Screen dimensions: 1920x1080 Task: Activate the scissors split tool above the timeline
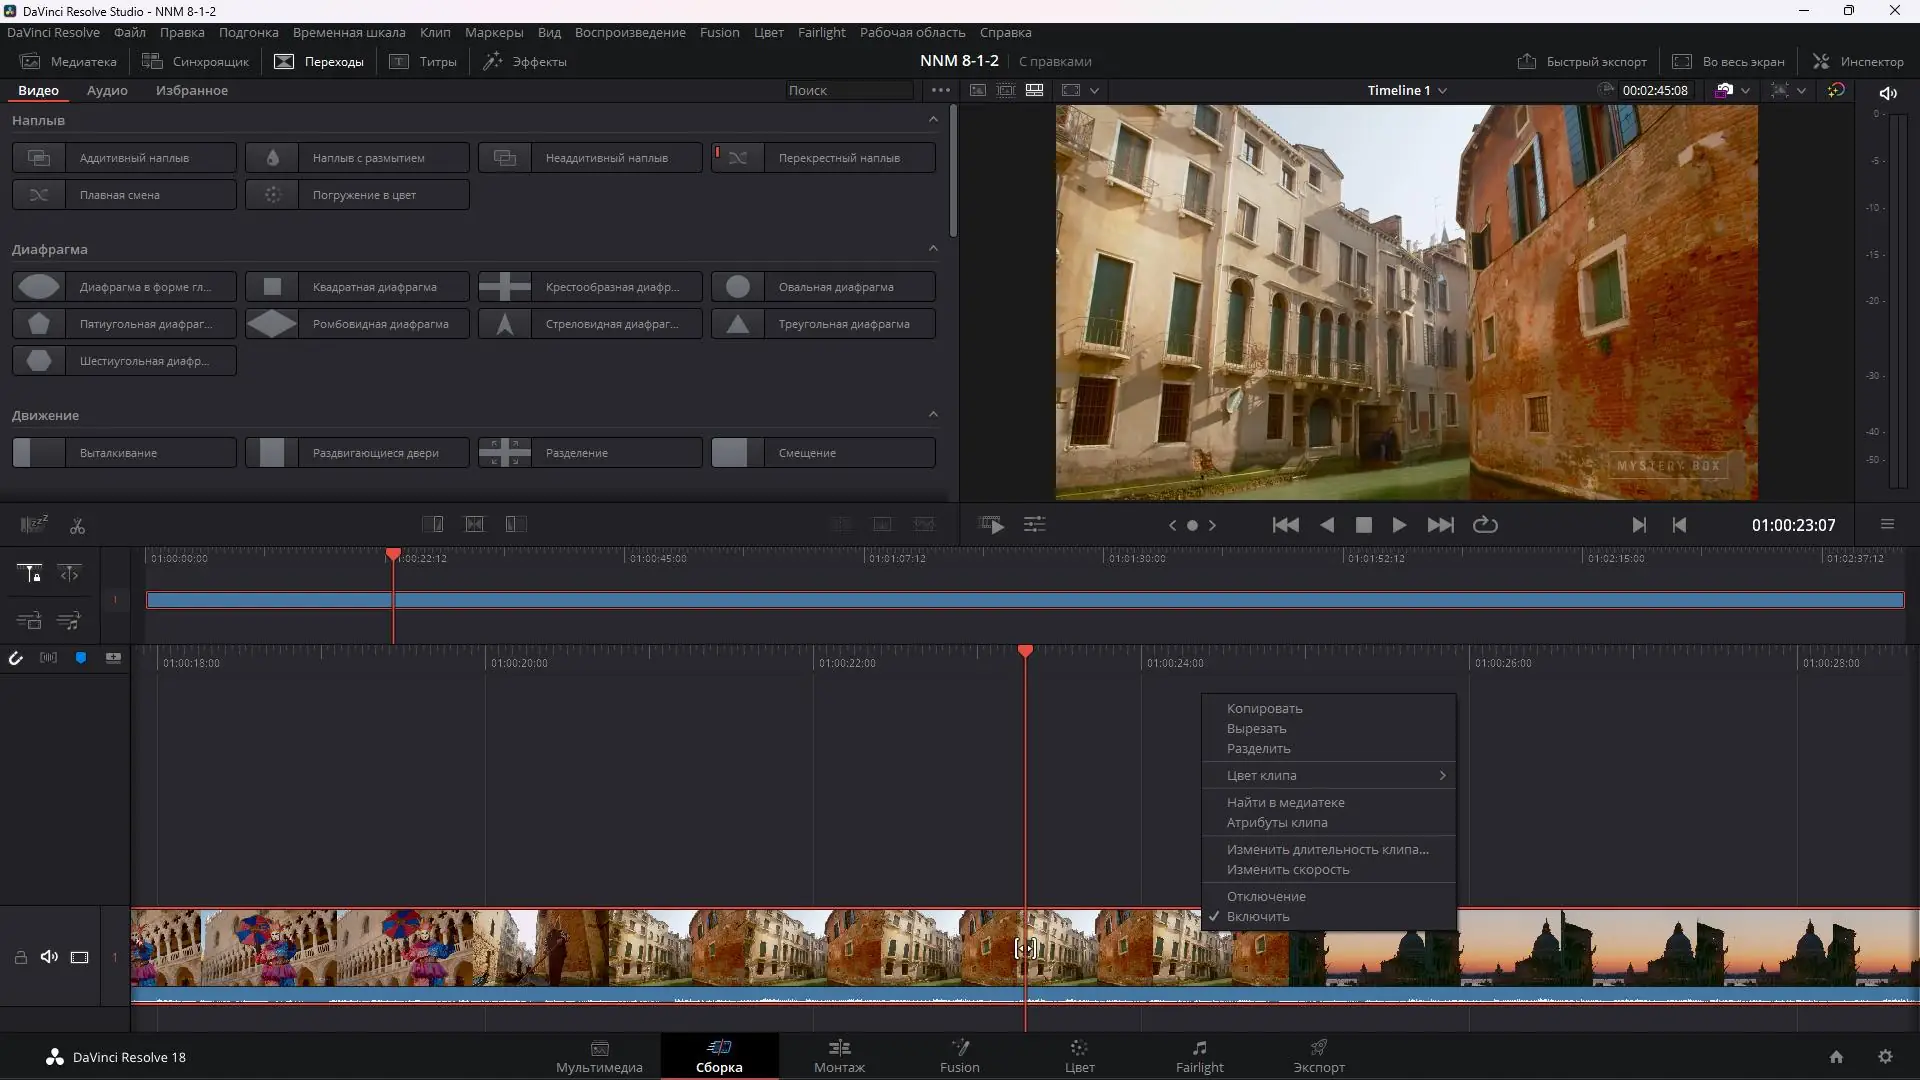tap(77, 524)
